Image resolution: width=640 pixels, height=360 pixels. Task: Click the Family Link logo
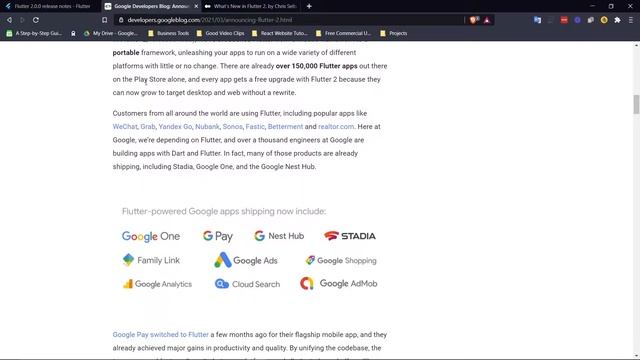click(x=151, y=260)
